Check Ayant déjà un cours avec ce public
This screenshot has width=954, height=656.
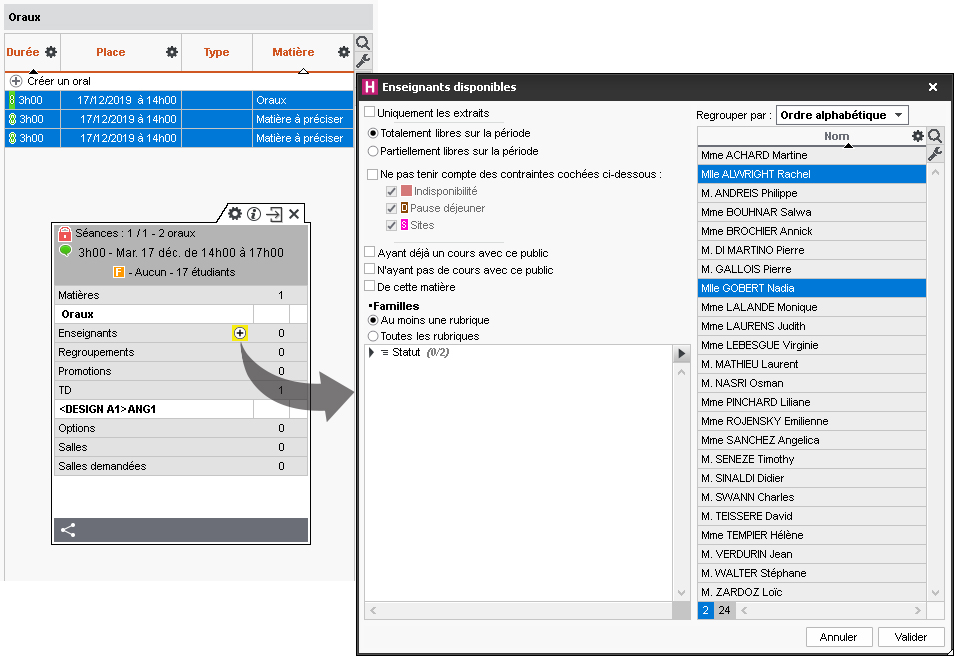click(369, 252)
